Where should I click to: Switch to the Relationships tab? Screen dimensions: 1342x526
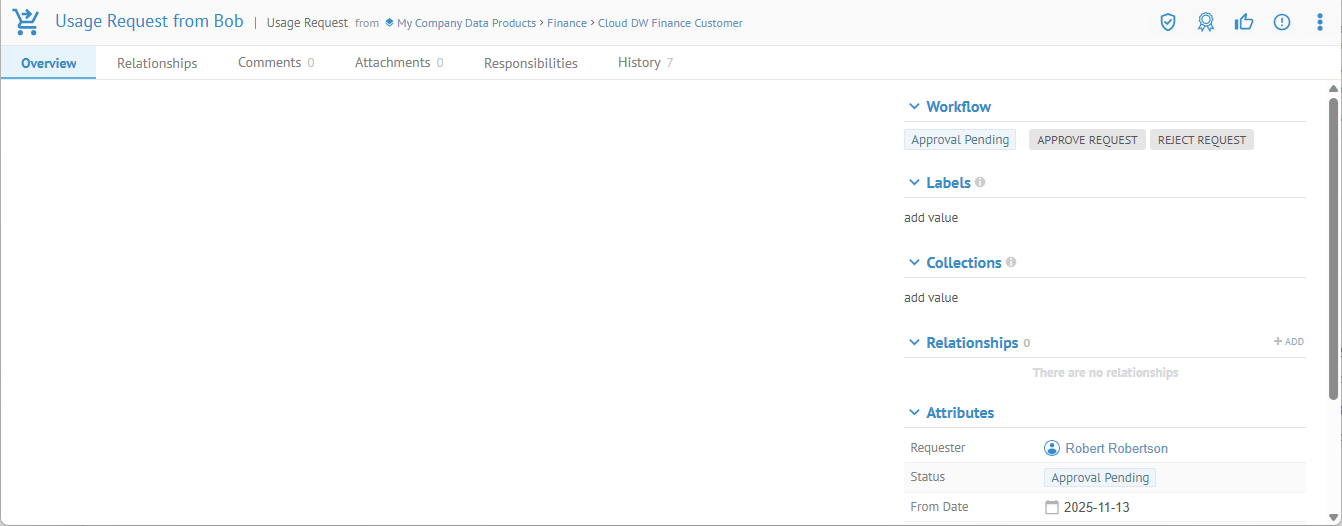(157, 63)
